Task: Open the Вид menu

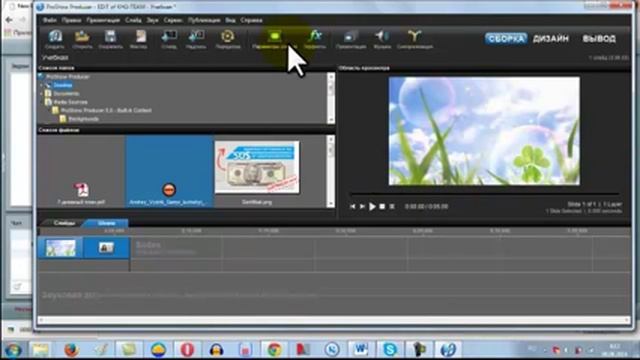Action: [x=230, y=20]
